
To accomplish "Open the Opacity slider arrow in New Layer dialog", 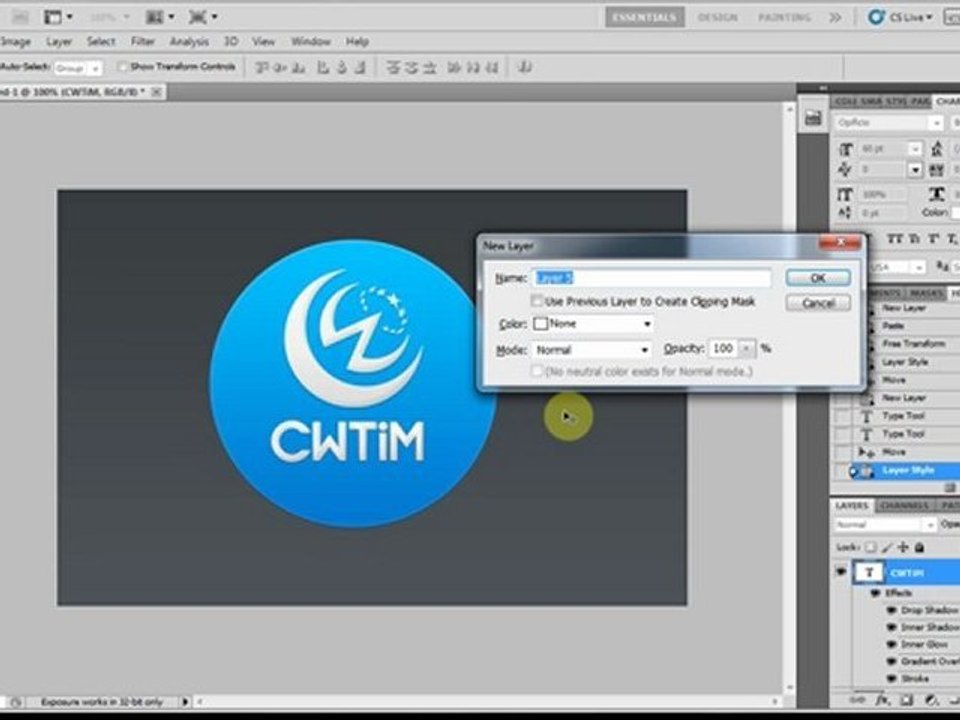I will 747,348.
